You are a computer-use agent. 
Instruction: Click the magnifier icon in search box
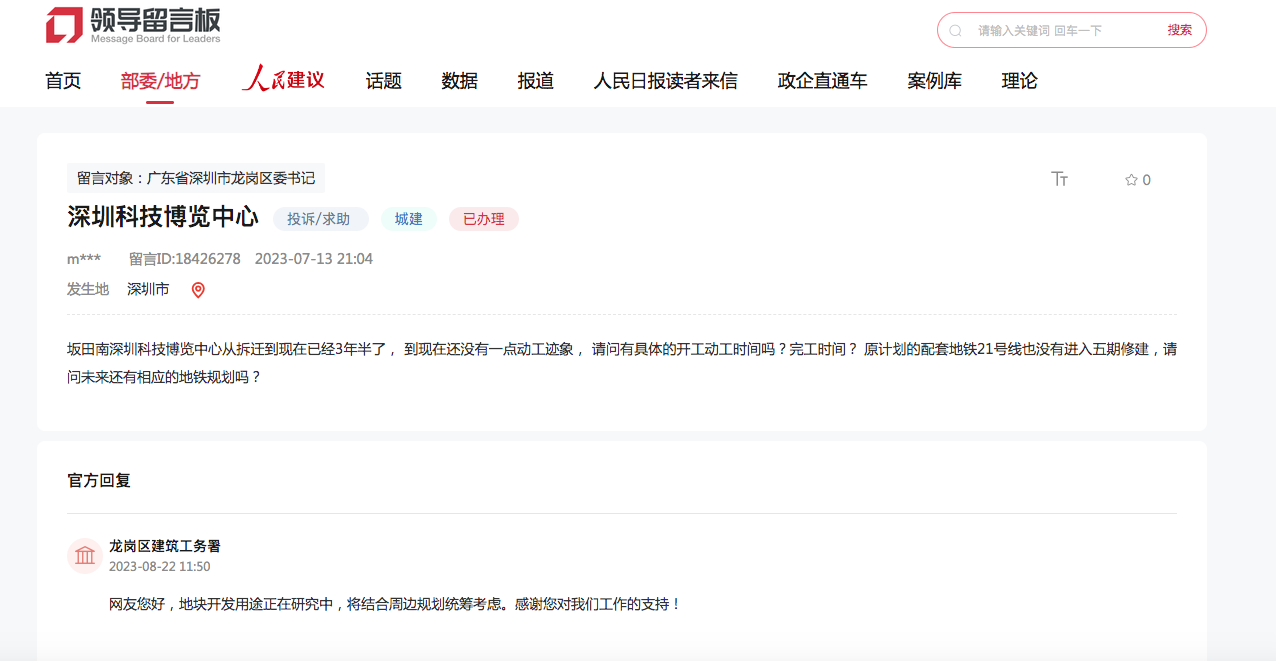(955, 31)
